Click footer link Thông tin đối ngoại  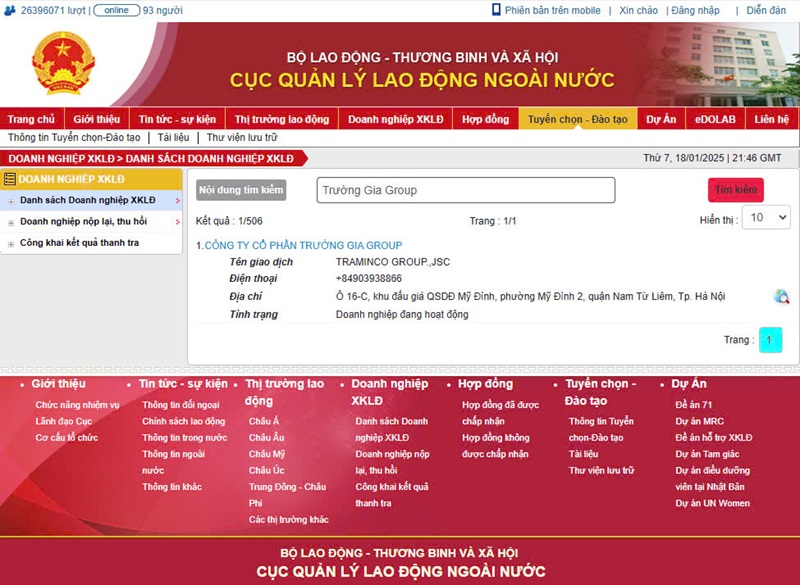click(x=181, y=405)
